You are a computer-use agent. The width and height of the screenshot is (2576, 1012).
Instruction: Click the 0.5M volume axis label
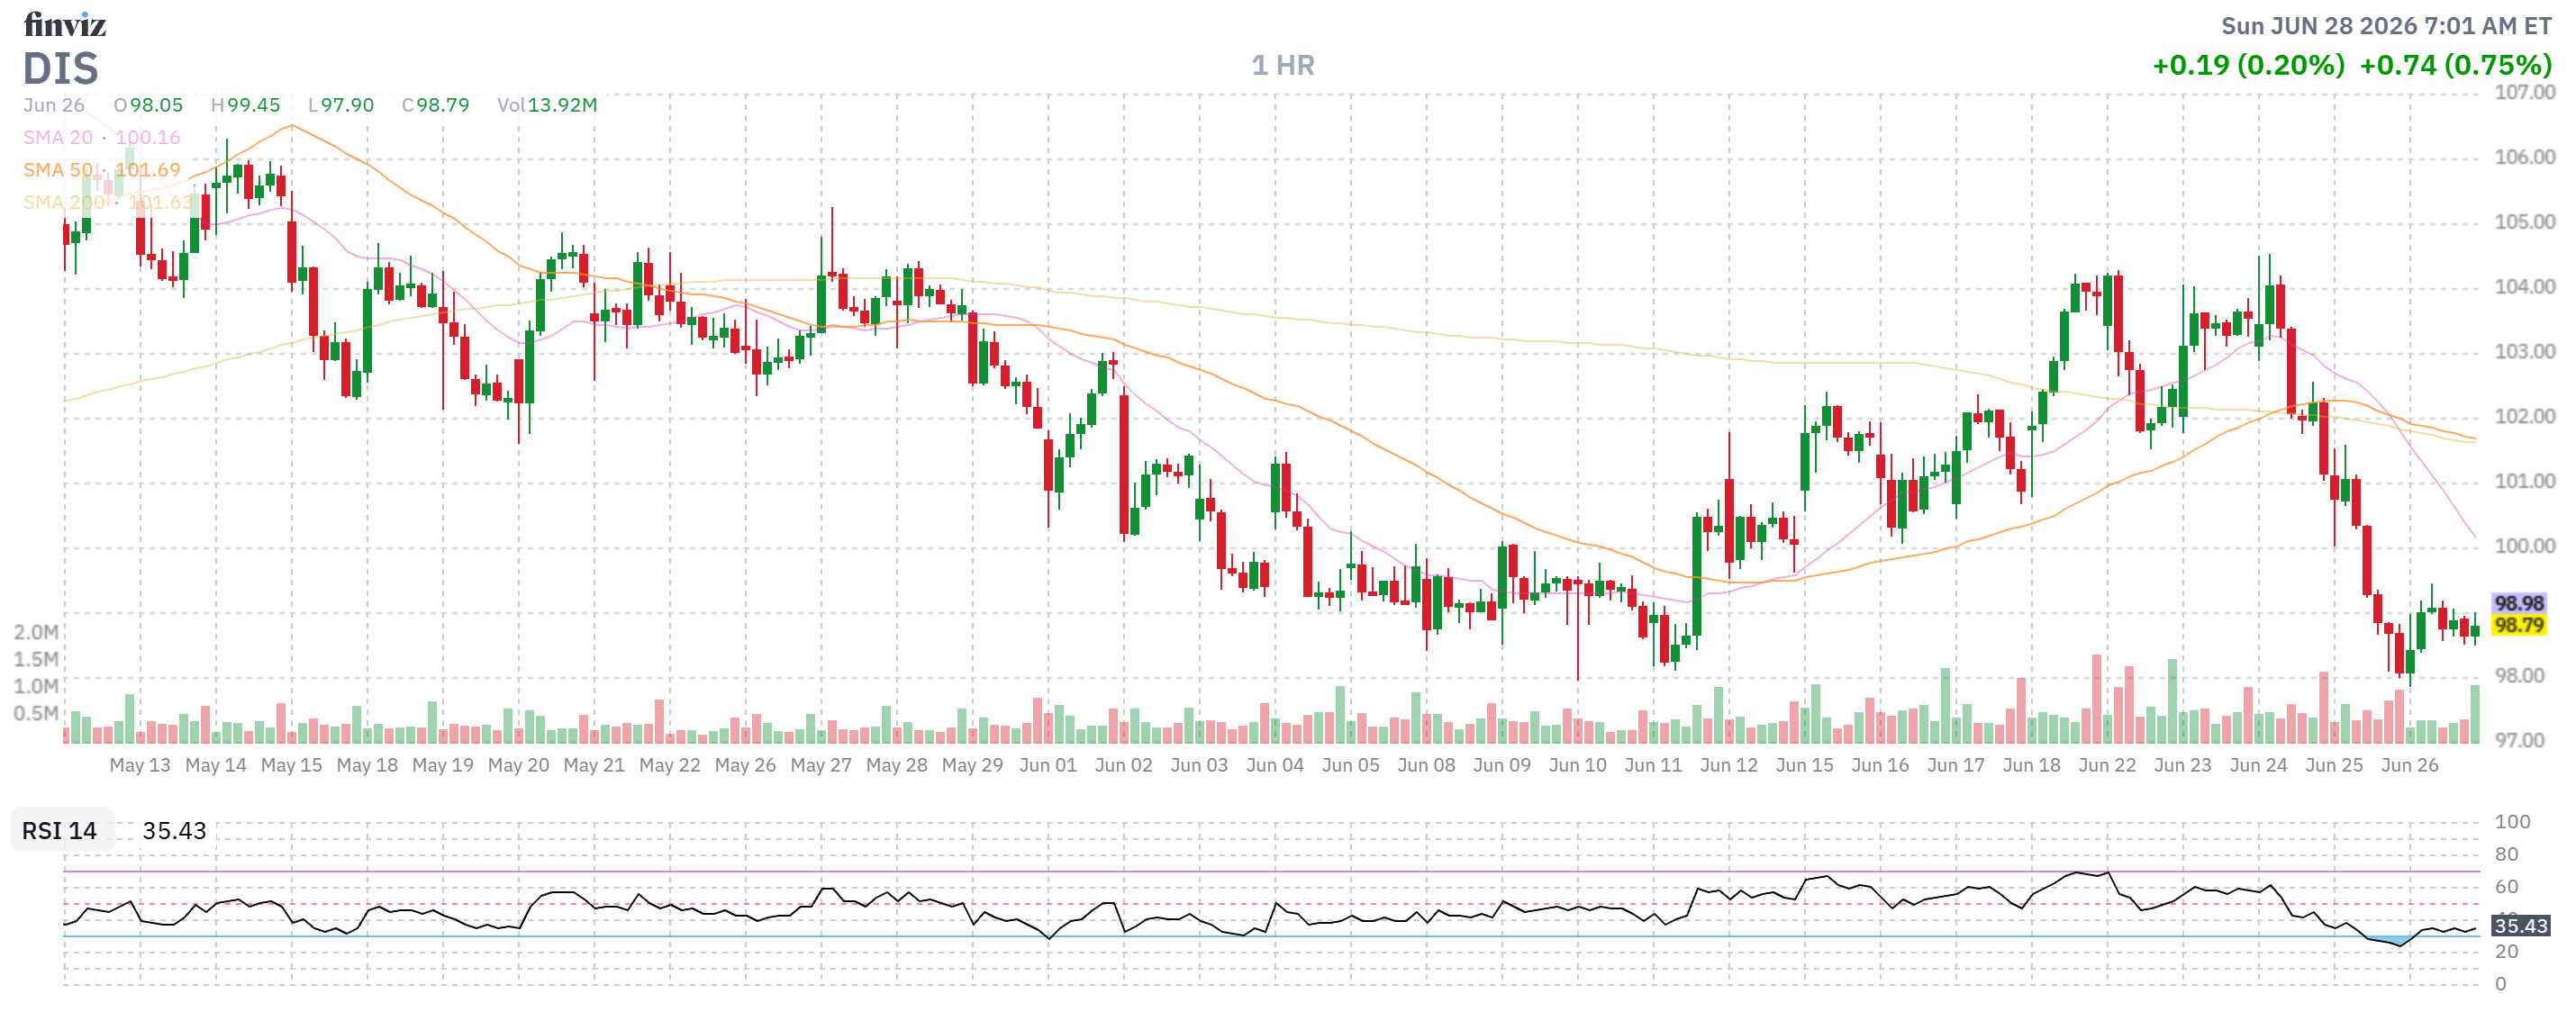tap(36, 714)
